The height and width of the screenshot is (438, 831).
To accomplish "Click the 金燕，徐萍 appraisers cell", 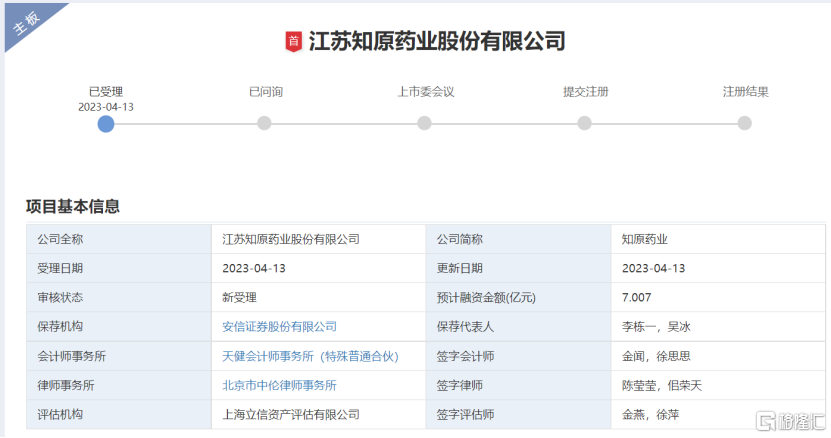I will point(650,415).
